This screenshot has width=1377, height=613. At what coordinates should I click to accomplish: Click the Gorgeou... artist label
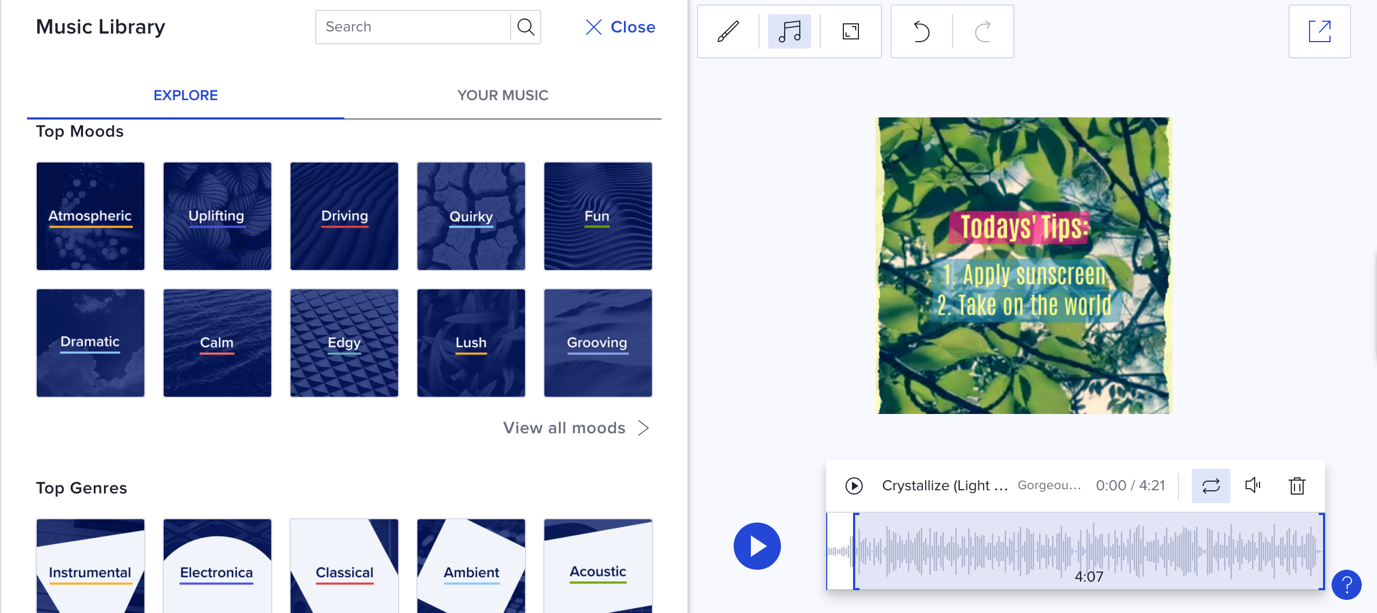coord(1049,486)
